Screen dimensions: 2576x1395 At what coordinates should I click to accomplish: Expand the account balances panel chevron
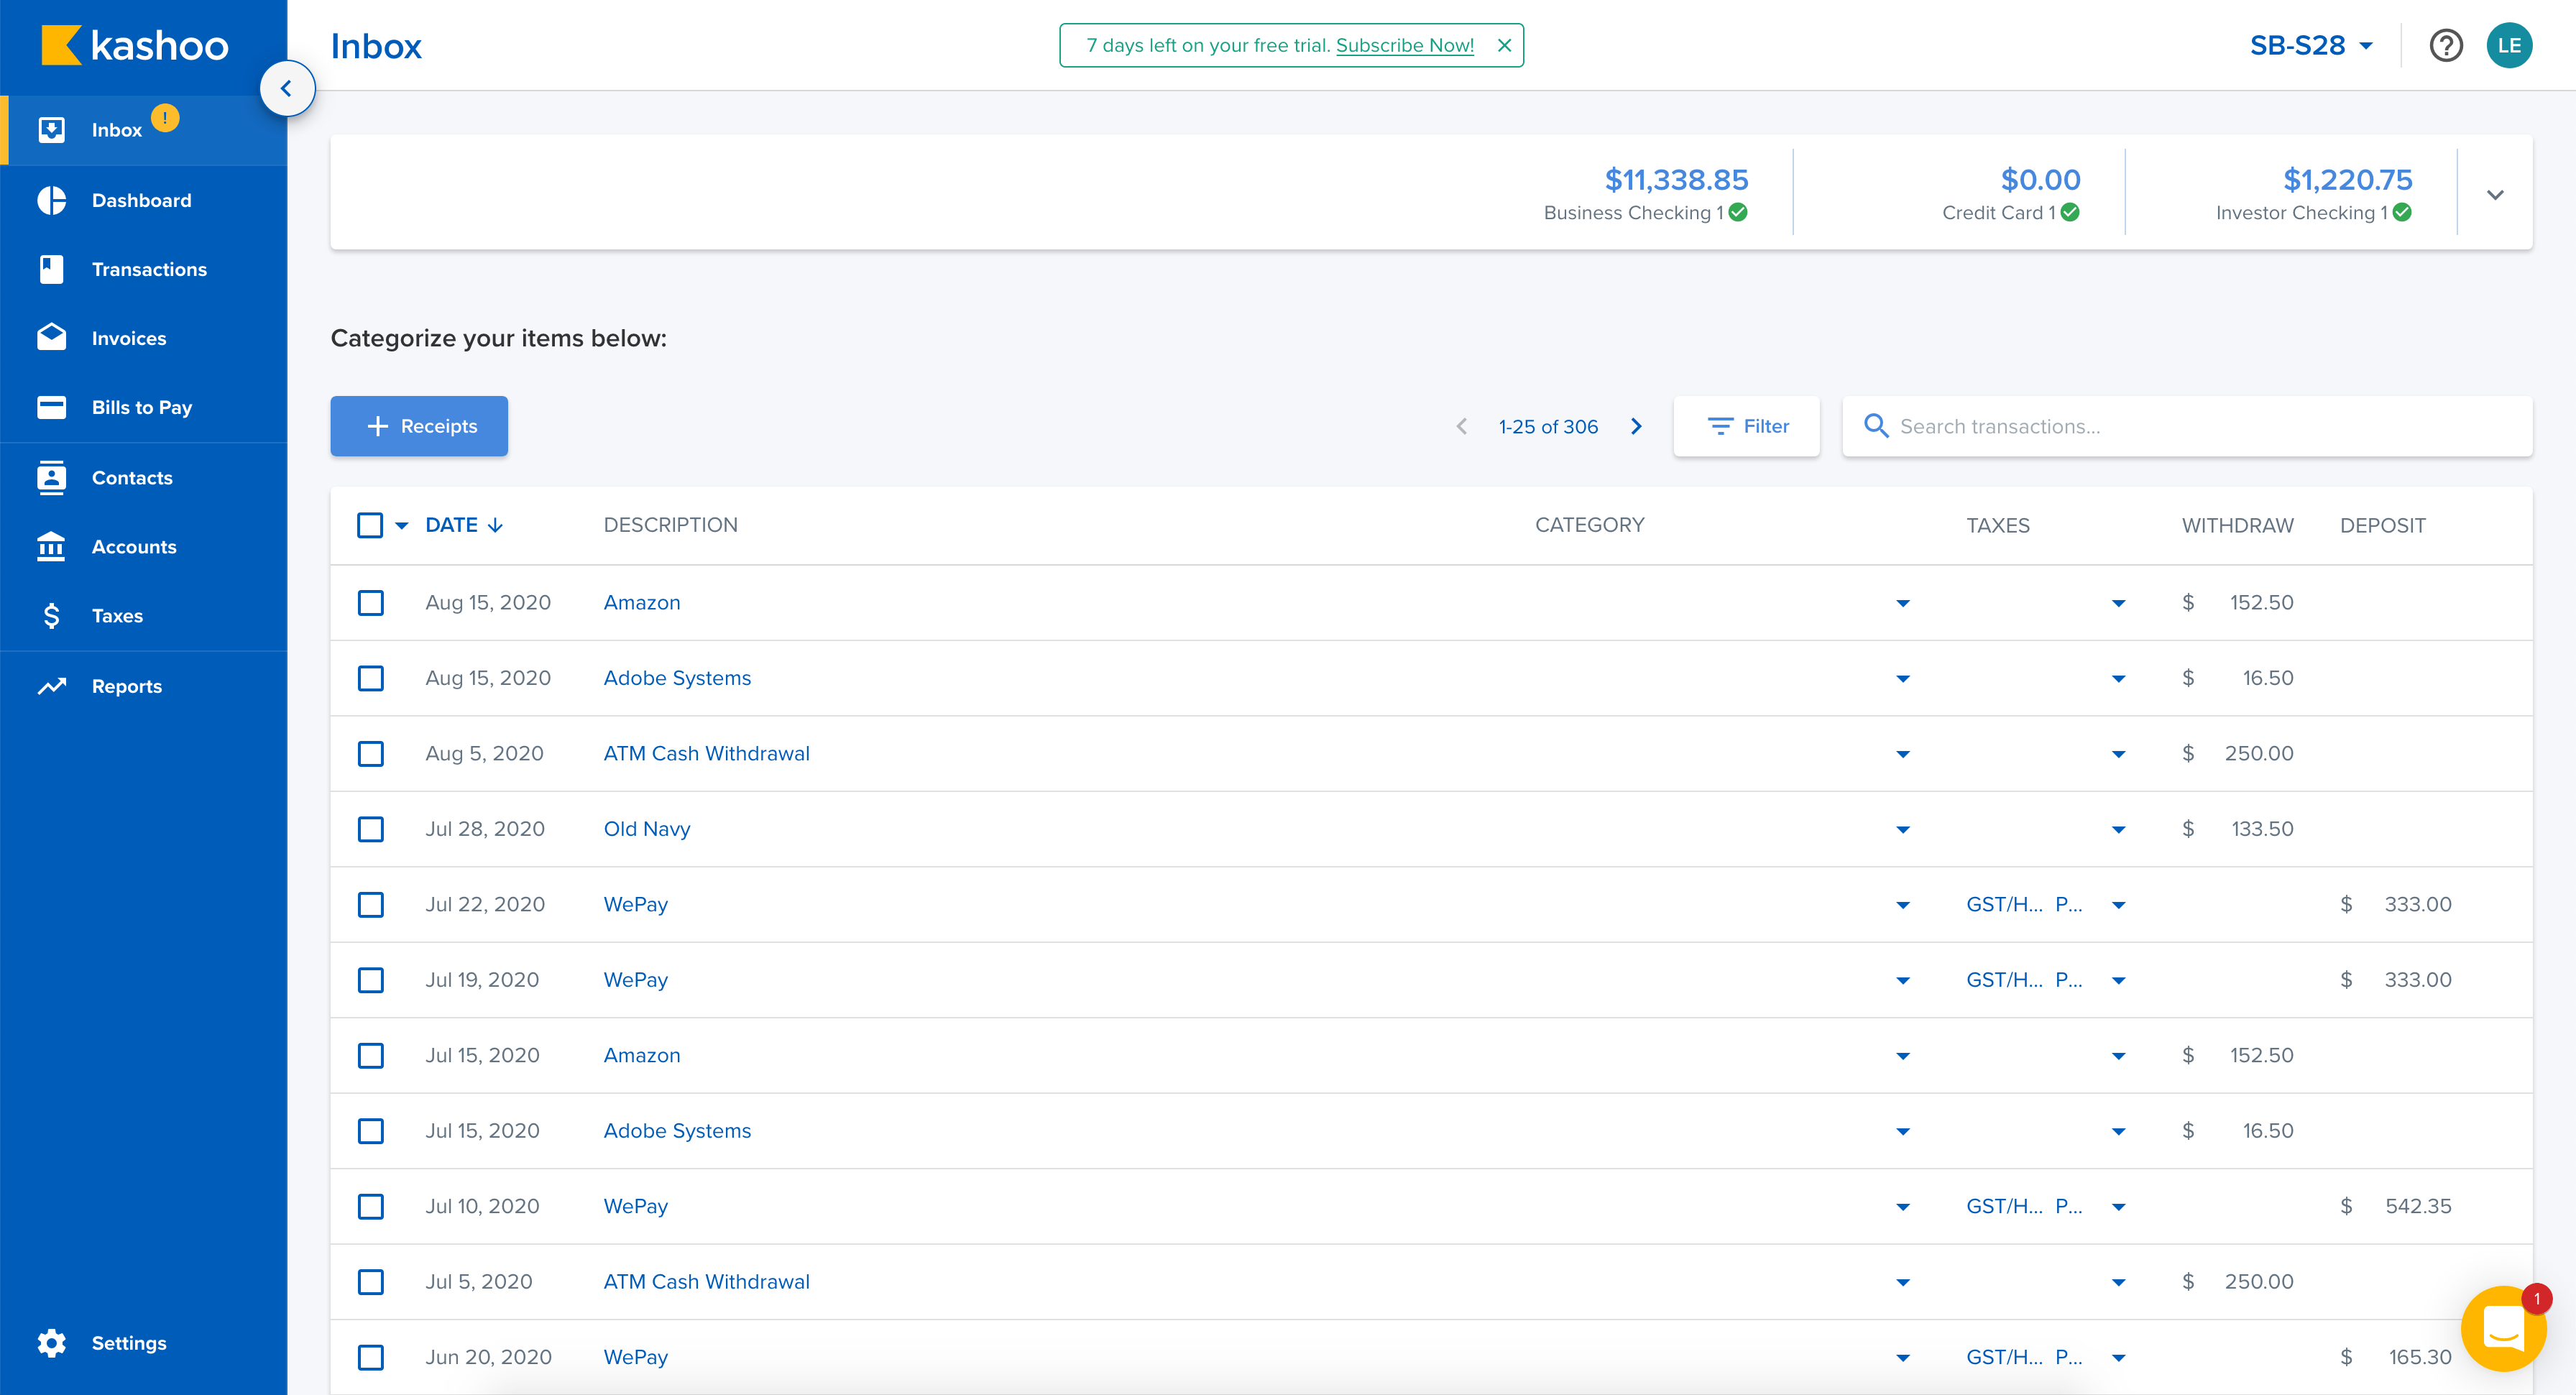[2495, 194]
